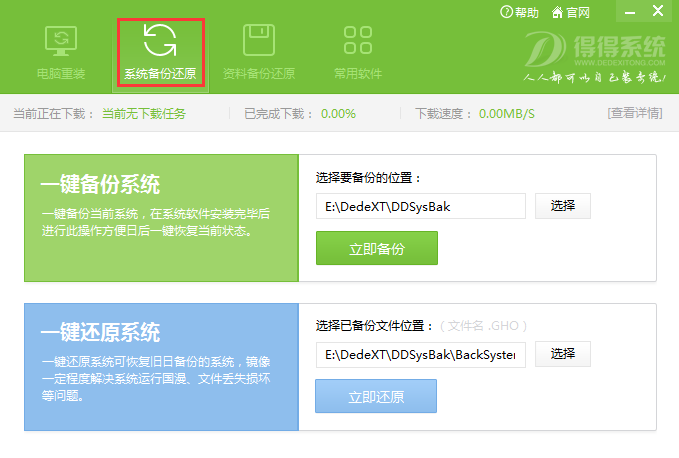
Task: Click the 立即还原 restore button
Action: (x=376, y=397)
